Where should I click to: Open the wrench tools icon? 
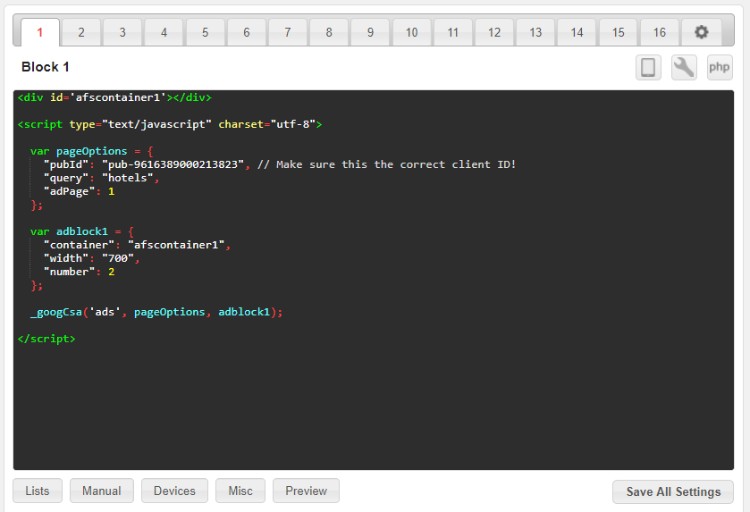point(684,67)
